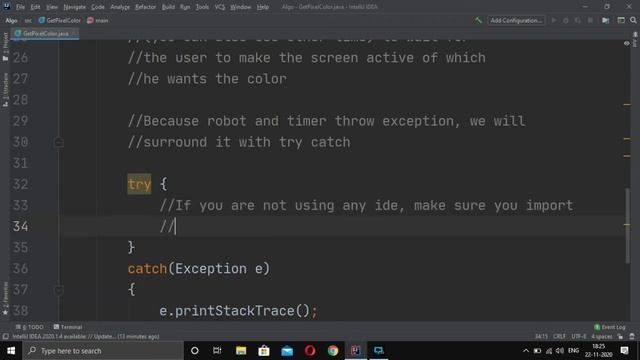640x360 pixels.
Task: Click the volume icon in the system tray
Action: [560, 351]
